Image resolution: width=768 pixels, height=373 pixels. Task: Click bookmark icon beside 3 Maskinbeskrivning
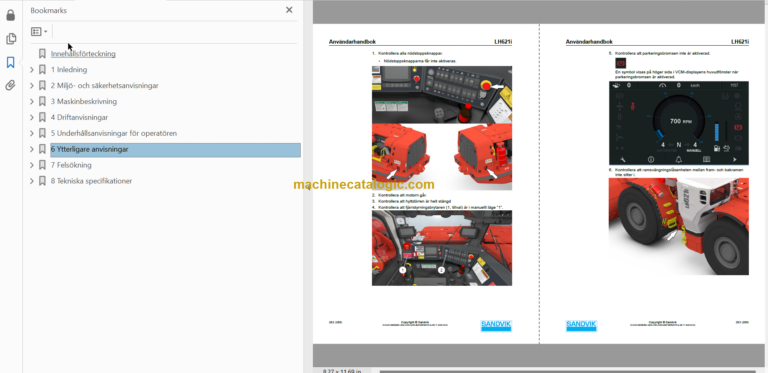pos(42,101)
